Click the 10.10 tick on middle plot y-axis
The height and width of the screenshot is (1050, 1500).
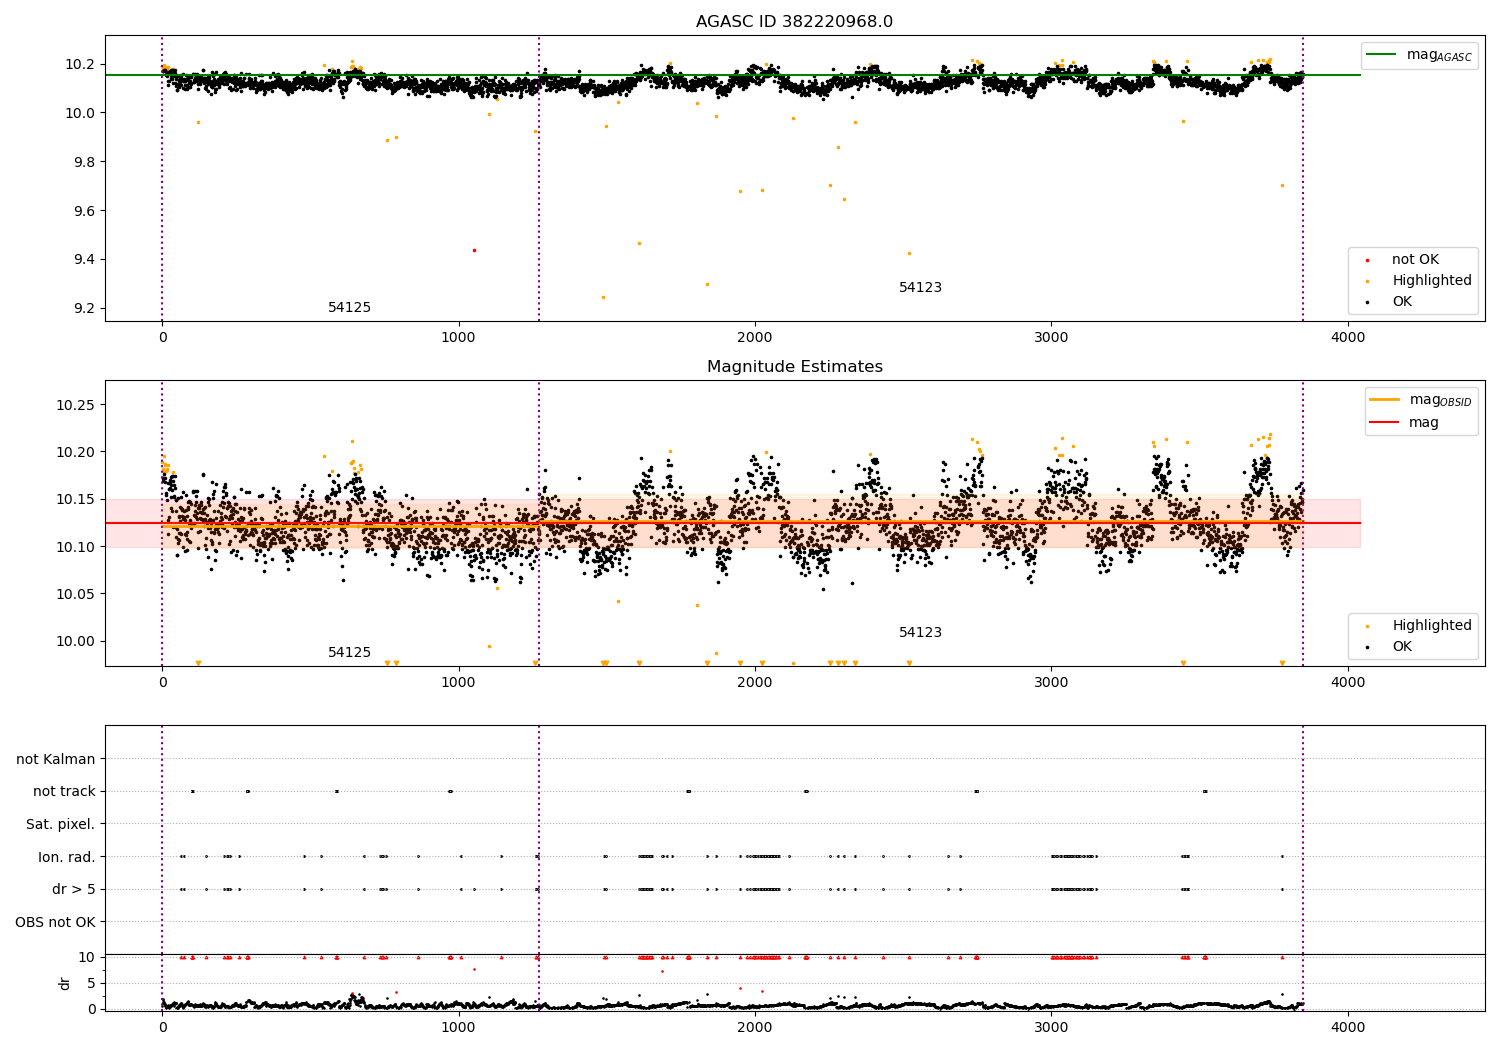[x=76, y=547]
